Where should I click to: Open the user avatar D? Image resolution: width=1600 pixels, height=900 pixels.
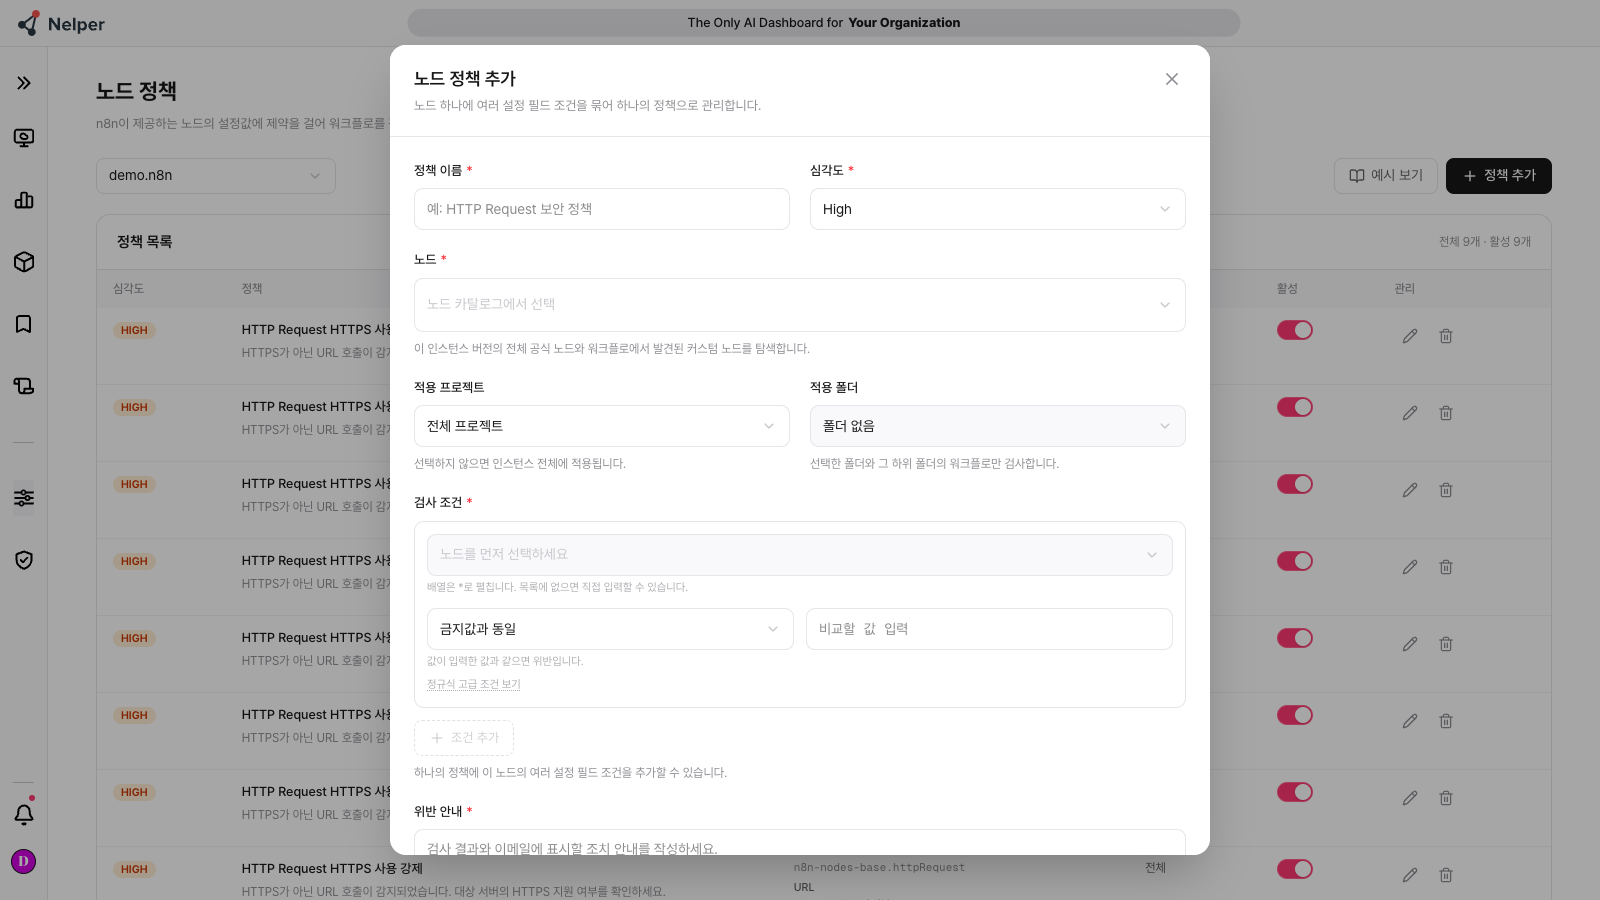(23, 861)
